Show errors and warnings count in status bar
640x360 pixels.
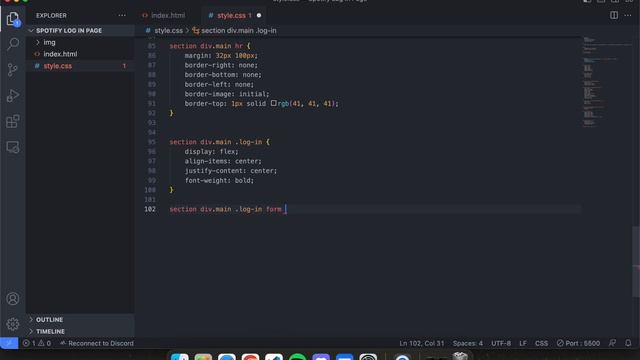(x=37, y=343)
